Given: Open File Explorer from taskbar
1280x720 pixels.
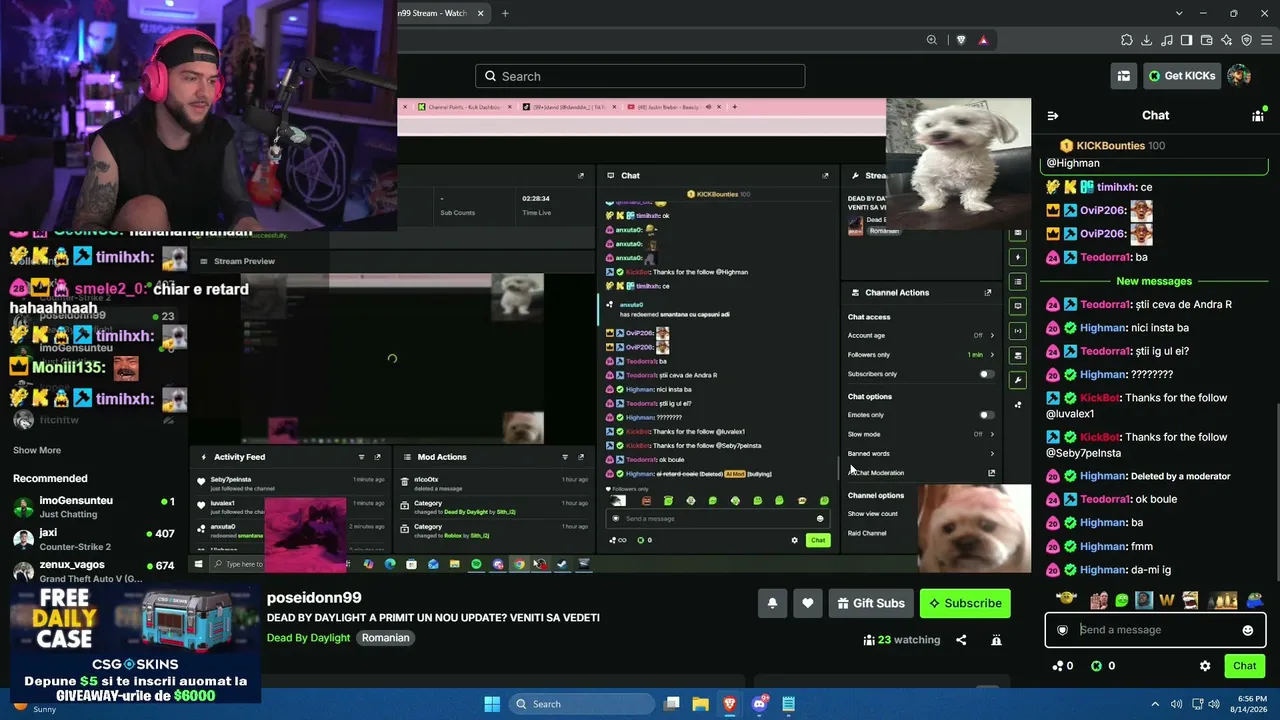Looking at the screenshot, I should [x=701, y=704].
